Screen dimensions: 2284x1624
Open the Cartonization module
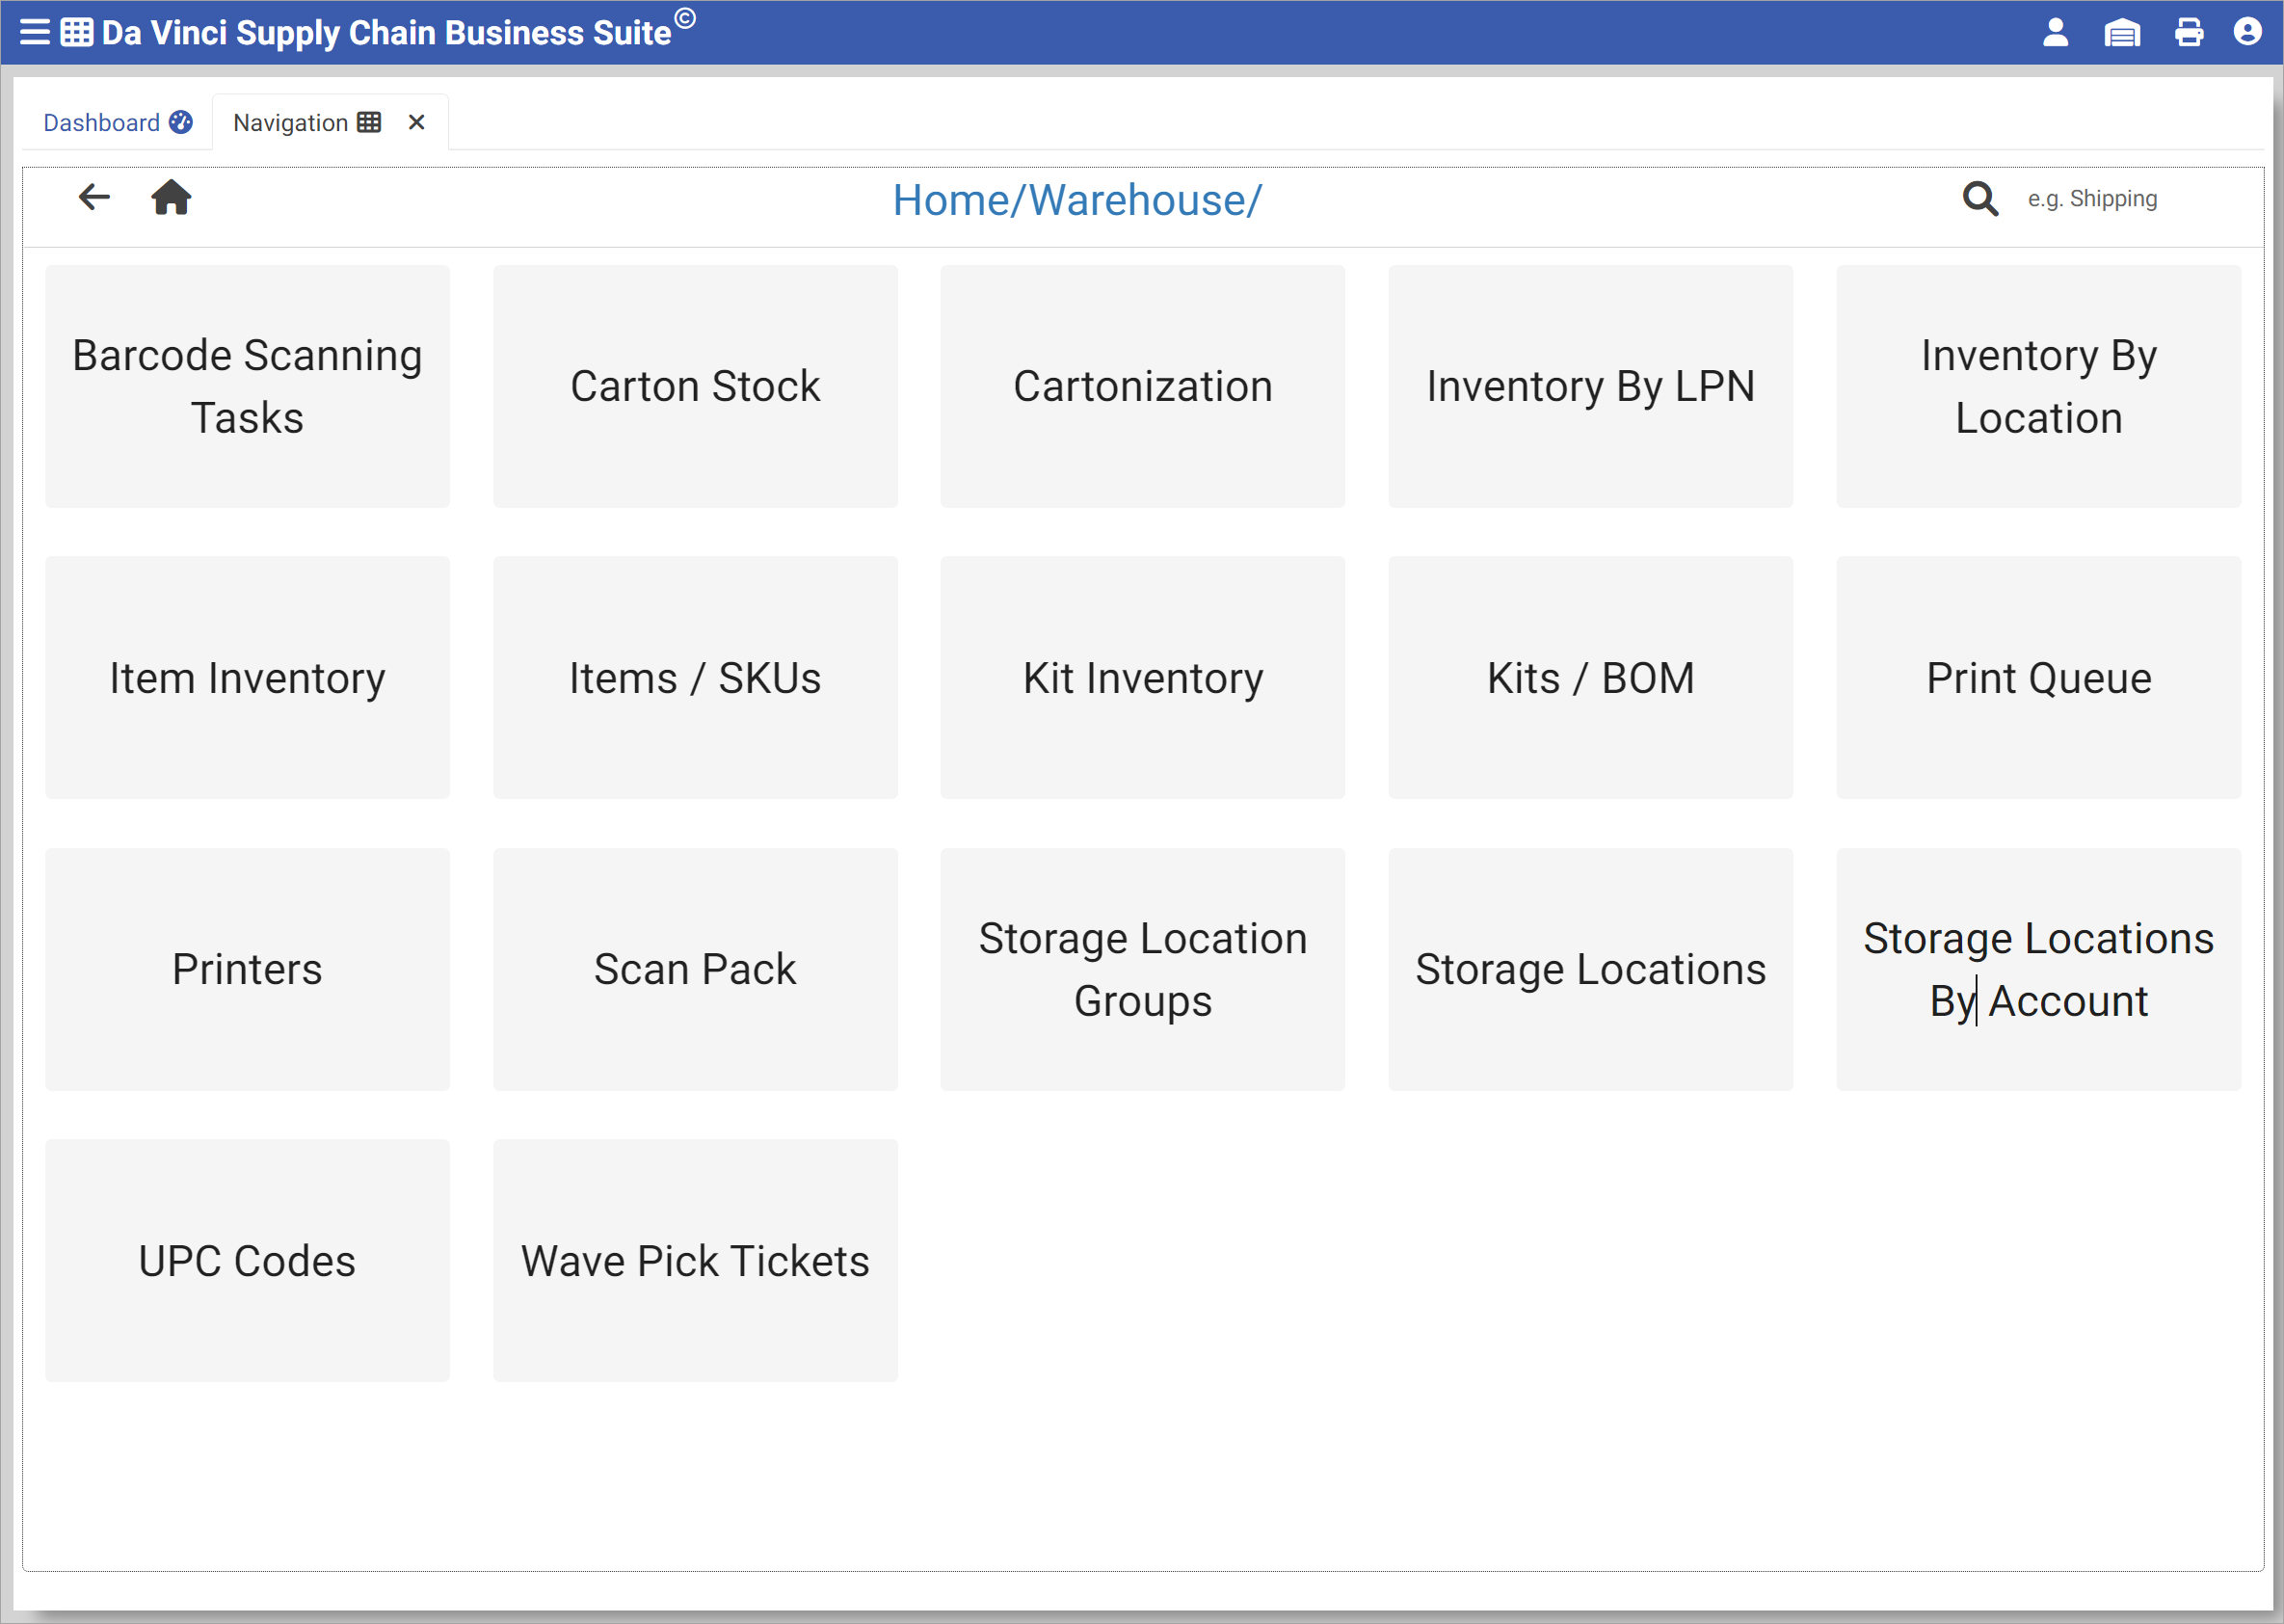[1143, 385]
